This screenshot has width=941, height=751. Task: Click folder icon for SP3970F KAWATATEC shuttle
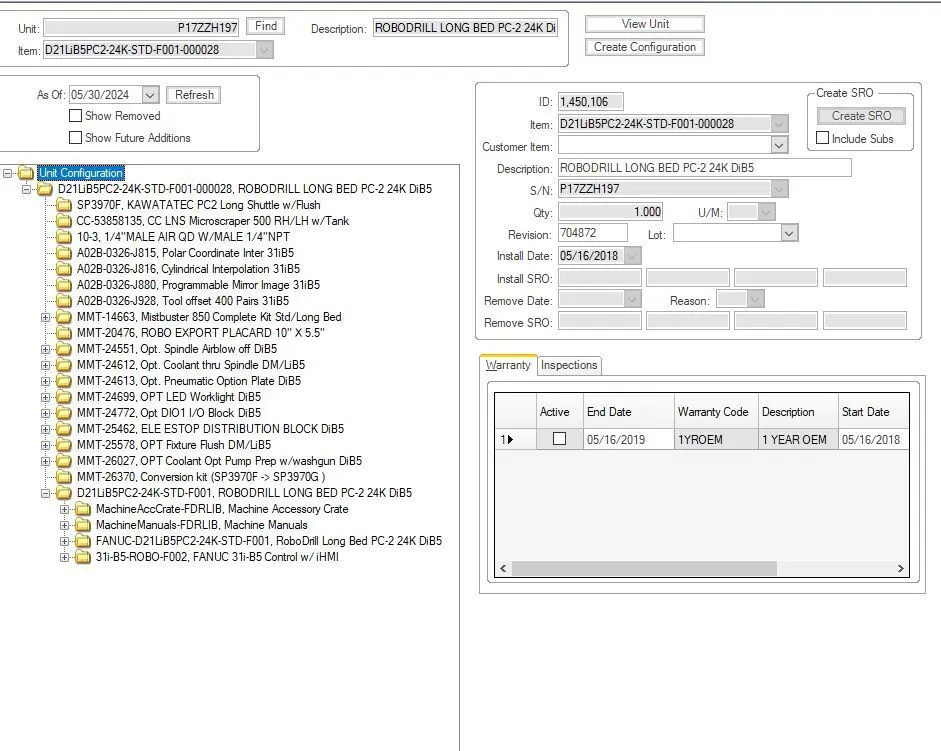(65, 205)
